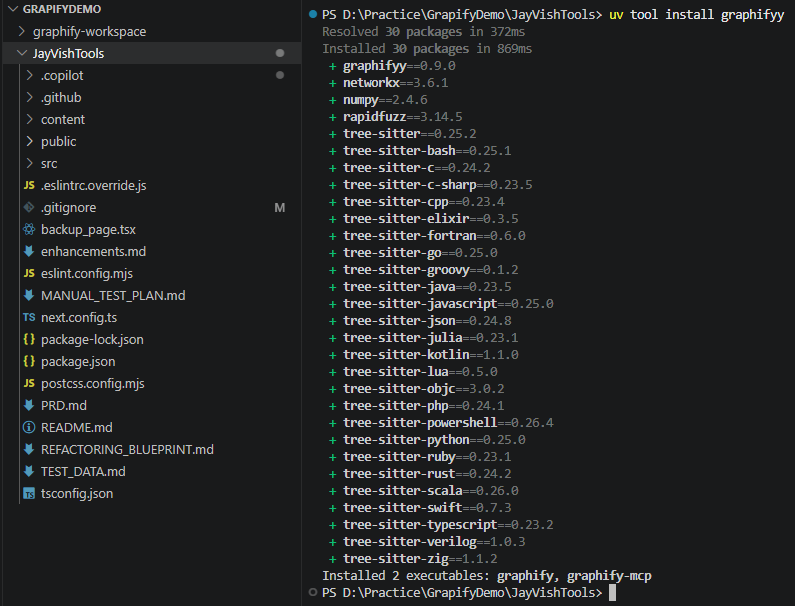Click info icon of README.md
The width and height of the screenshot is (795, 606).
click(x=29, y=427)
